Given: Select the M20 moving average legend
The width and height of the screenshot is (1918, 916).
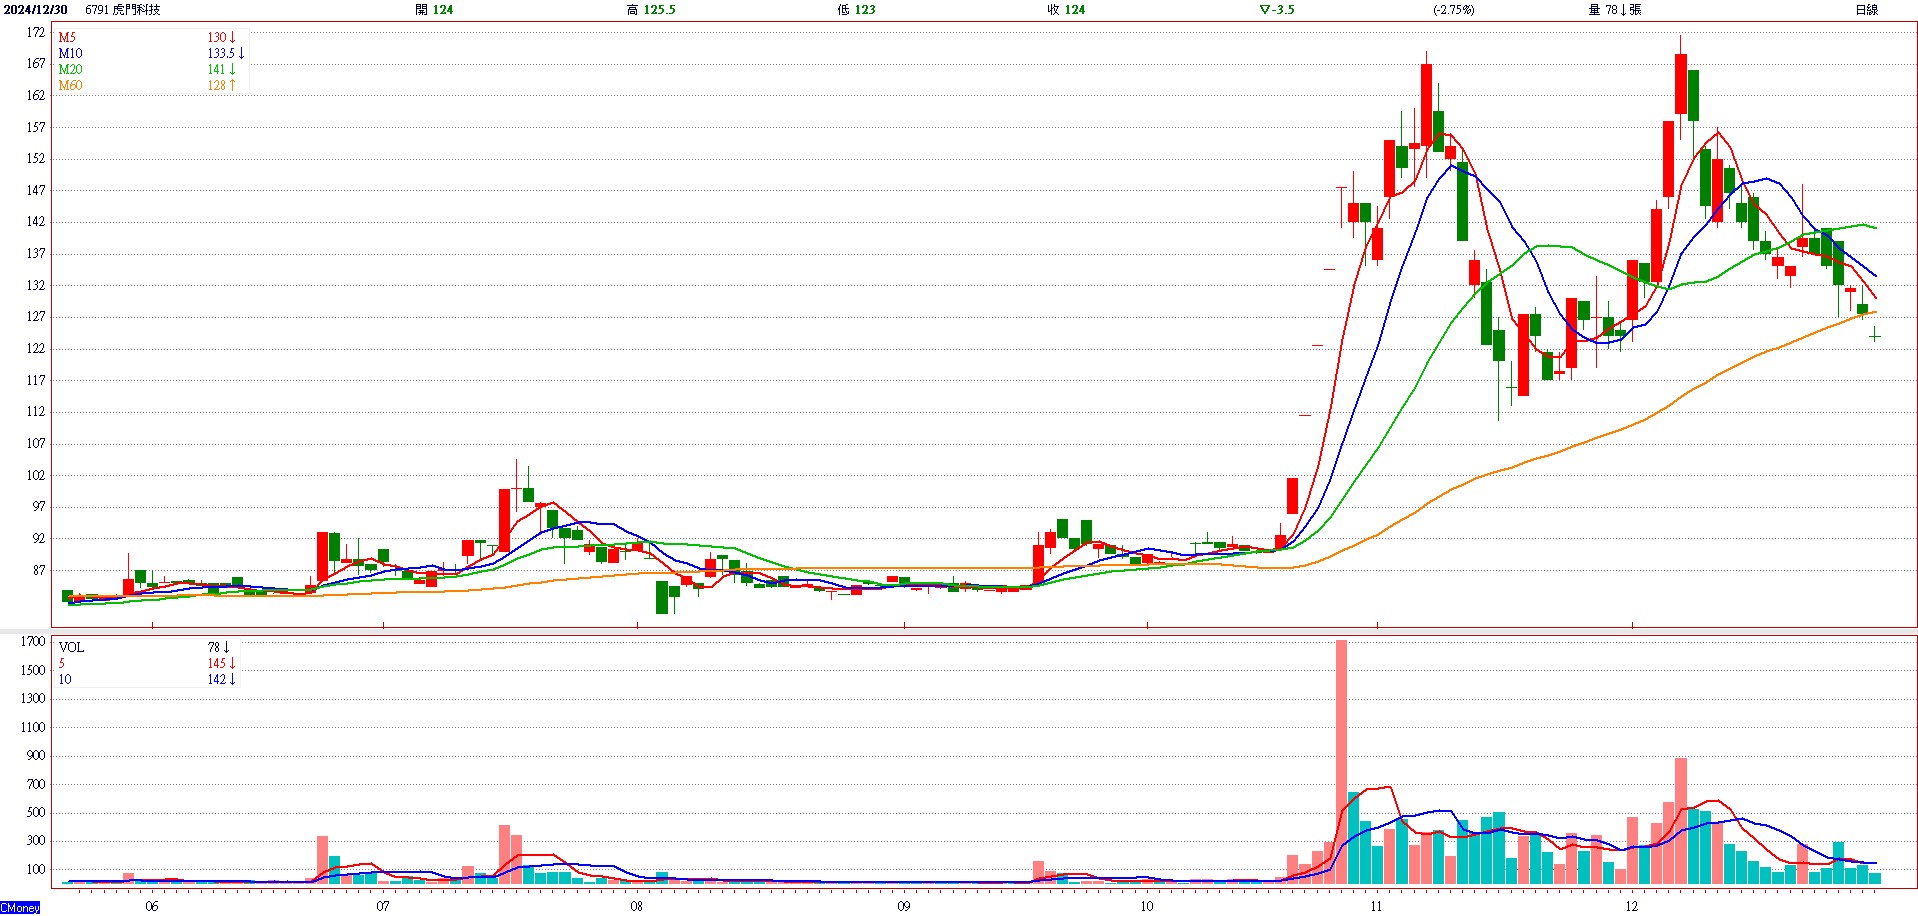Looking at the screenshot, I should coord(70,70).
